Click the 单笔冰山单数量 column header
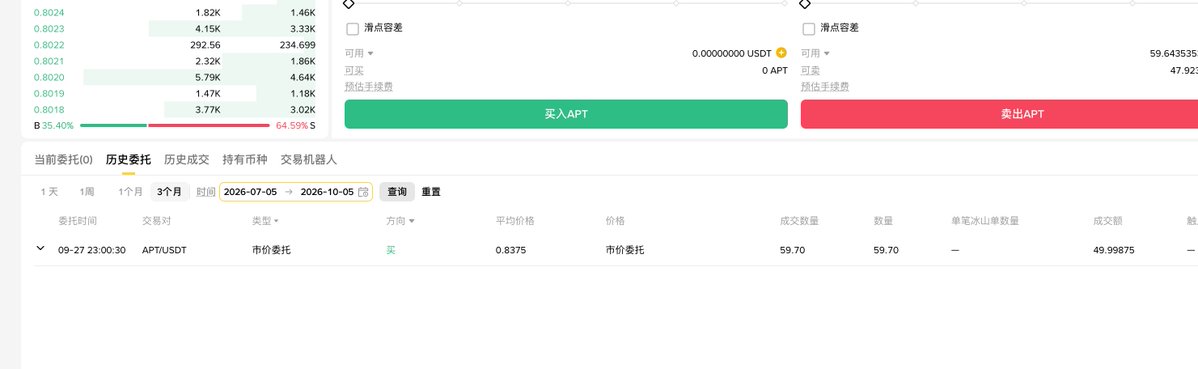This screenshot has width=1198, height=369. coord(985,221)
